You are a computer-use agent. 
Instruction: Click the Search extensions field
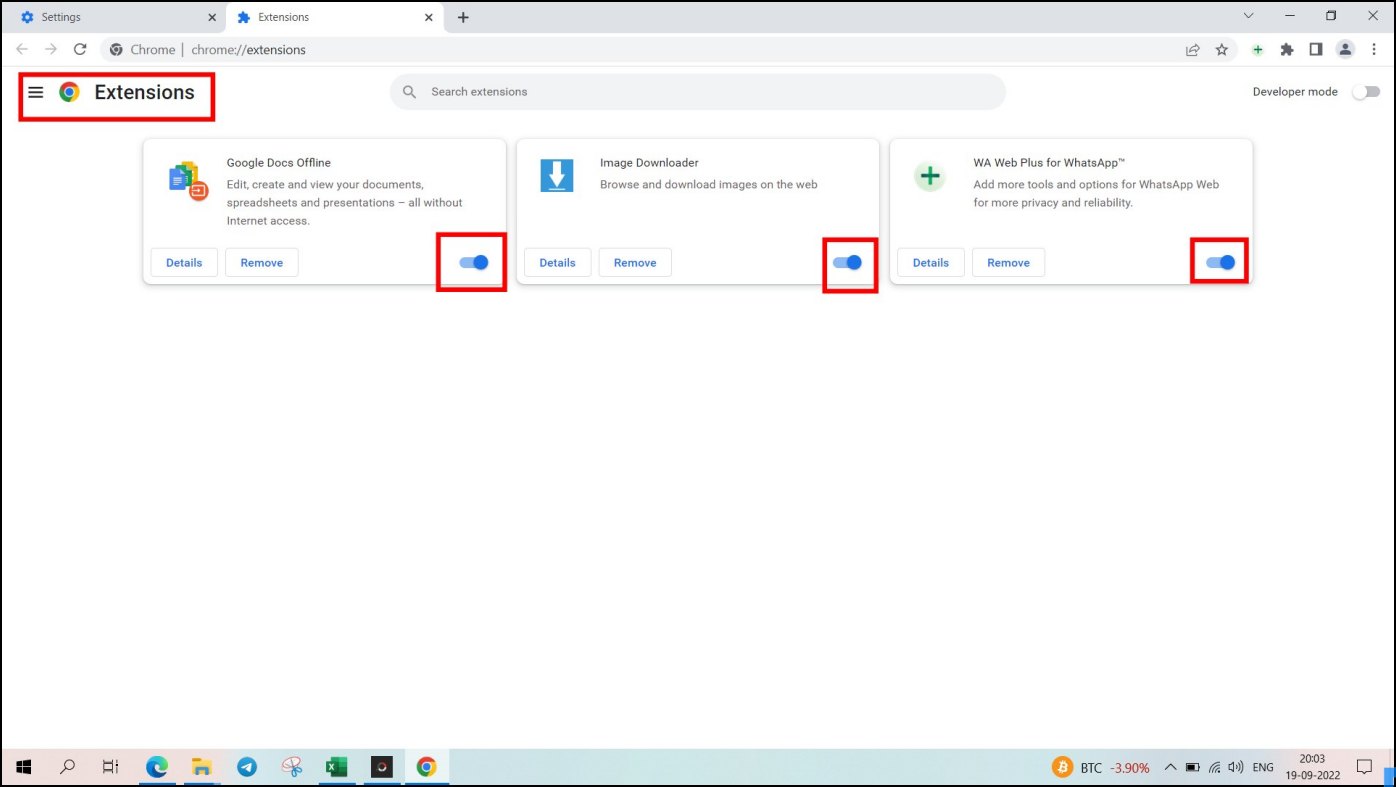click(x=698, y=92)
